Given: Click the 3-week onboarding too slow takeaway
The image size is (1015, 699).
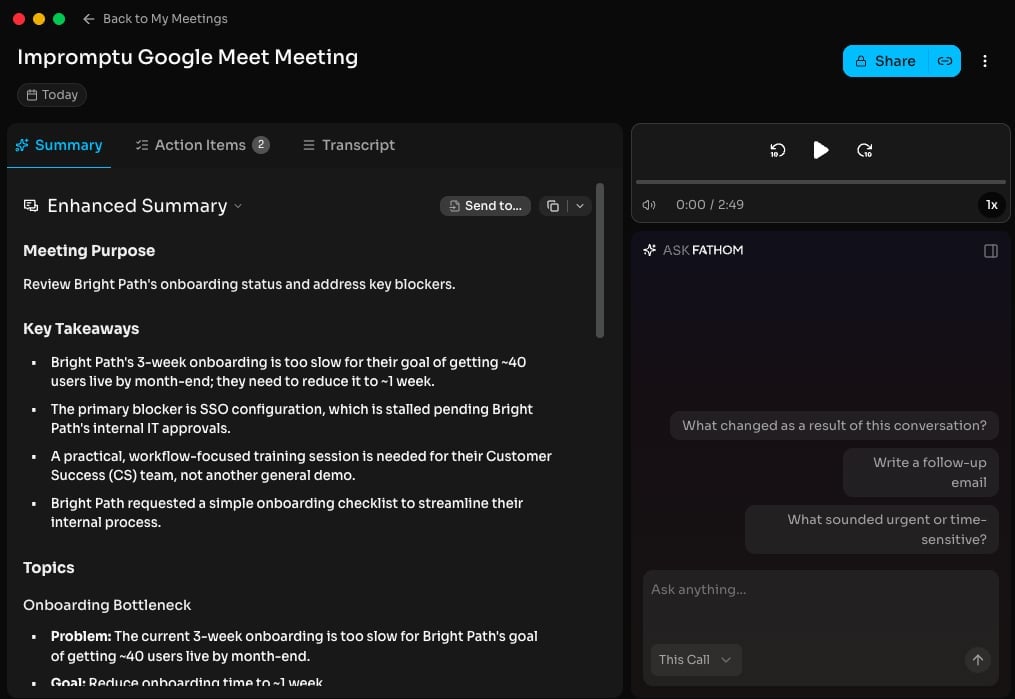Looking at the screenshot, I should click(x=288, y=372).
